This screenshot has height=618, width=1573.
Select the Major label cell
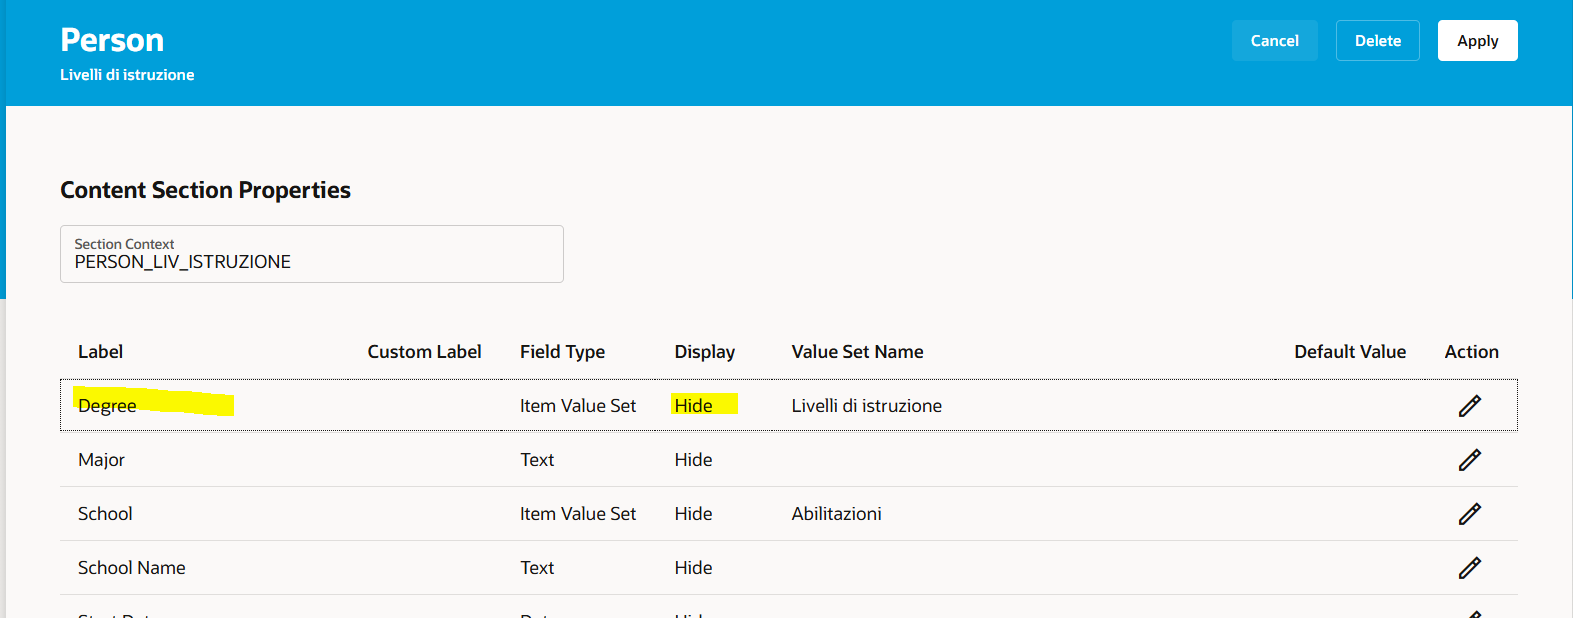point(101,460)
